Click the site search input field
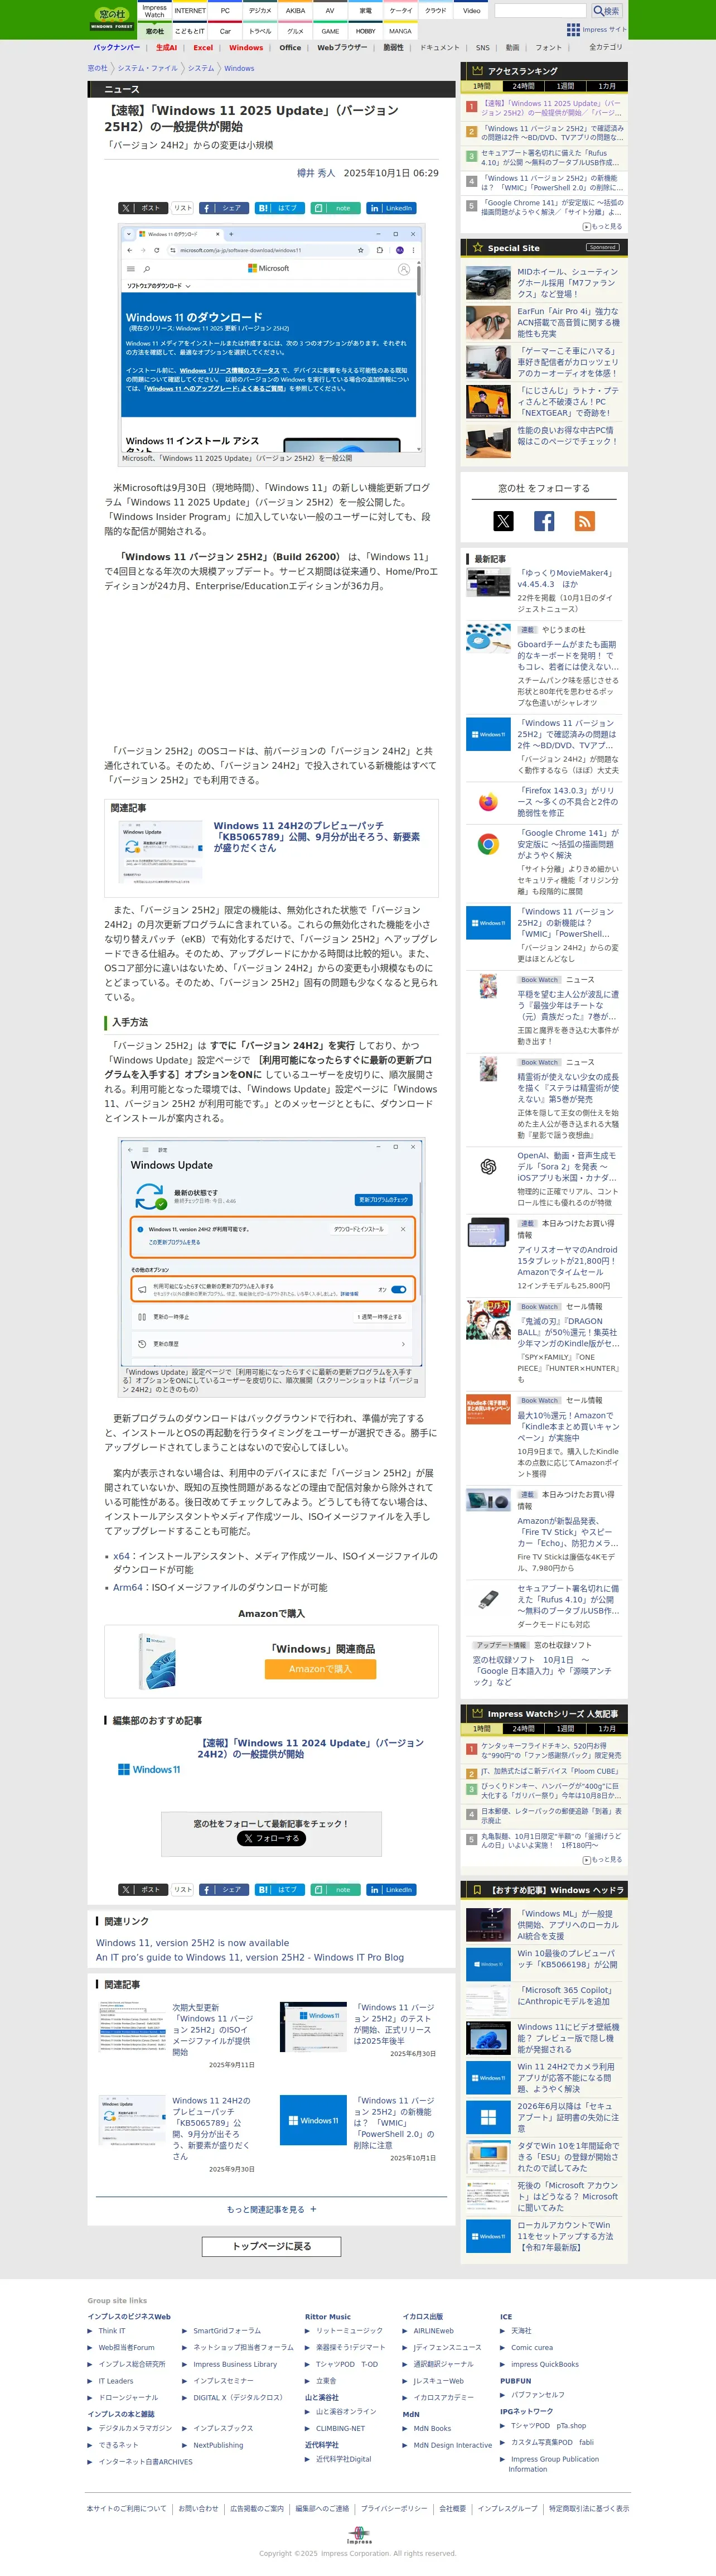 point(540,11)
